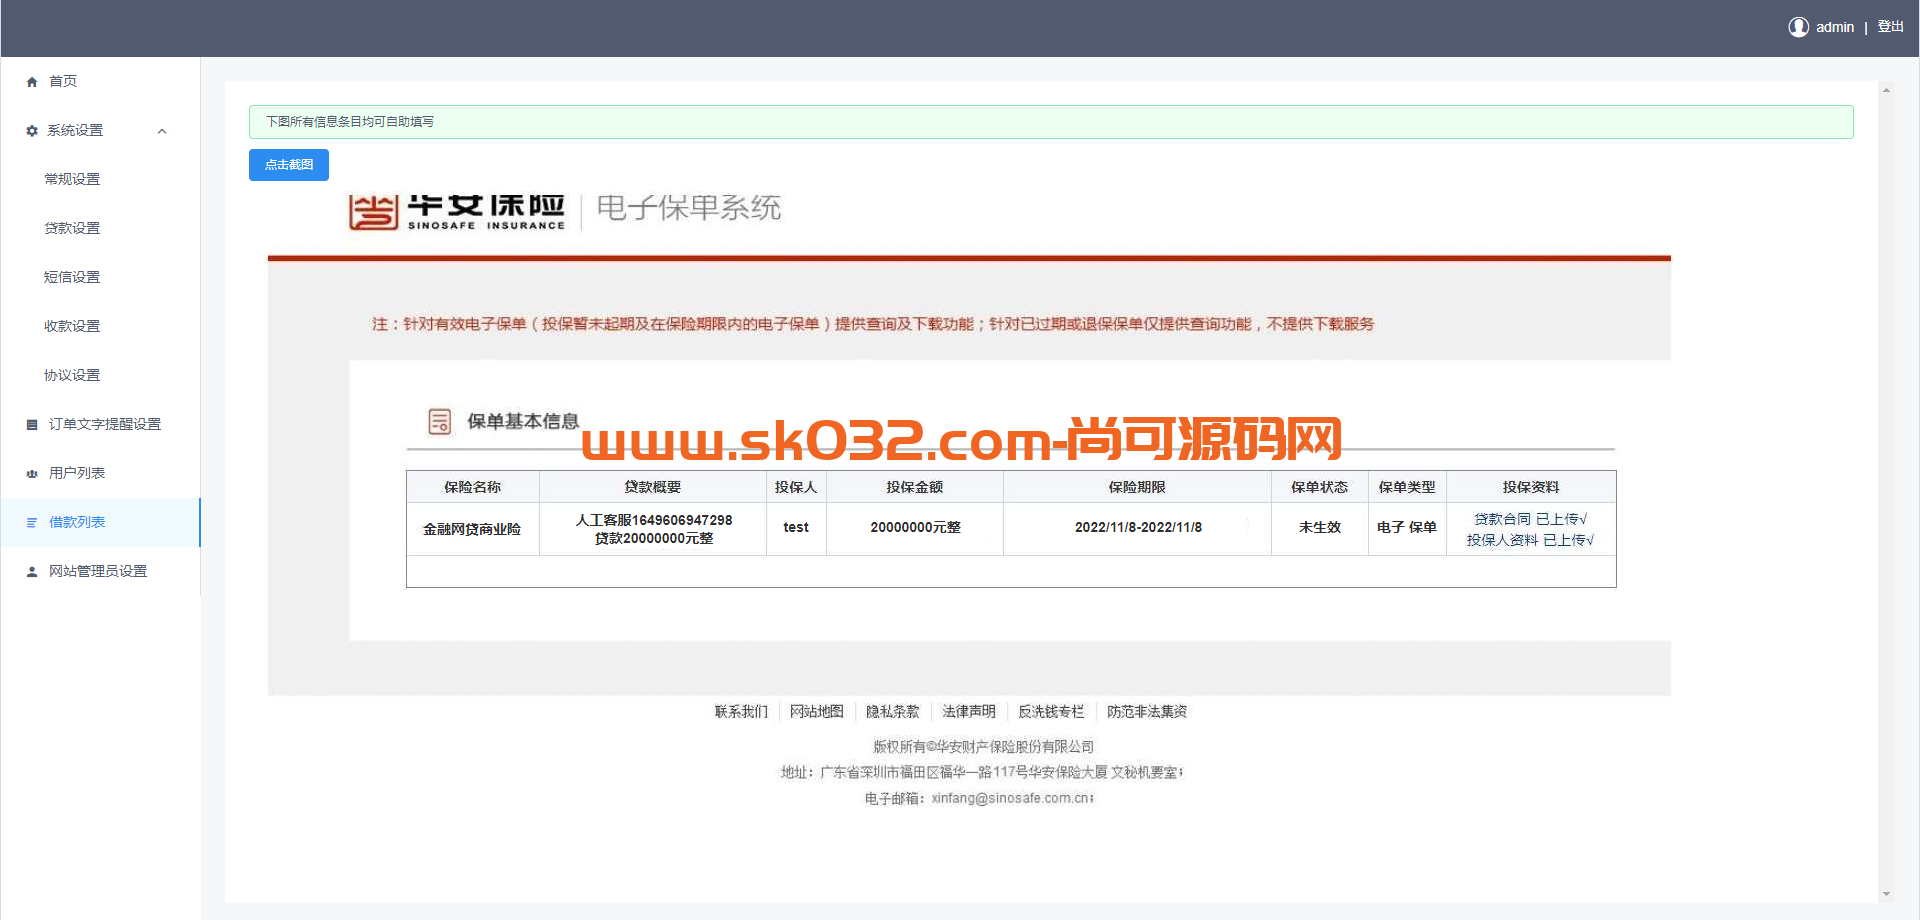The width and height of the screenshot is (1920, 920).
Task: Click the 投保资料 column header
Action: click(x=1531, y=487)
